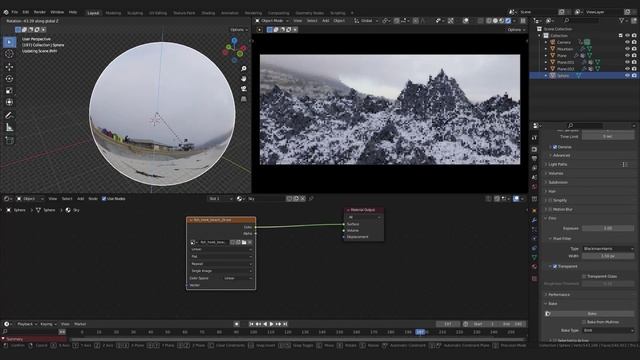Open the Output properties tab
This screenshot has height=360, width=640.
pyautogui.click(x=534, y=158)
